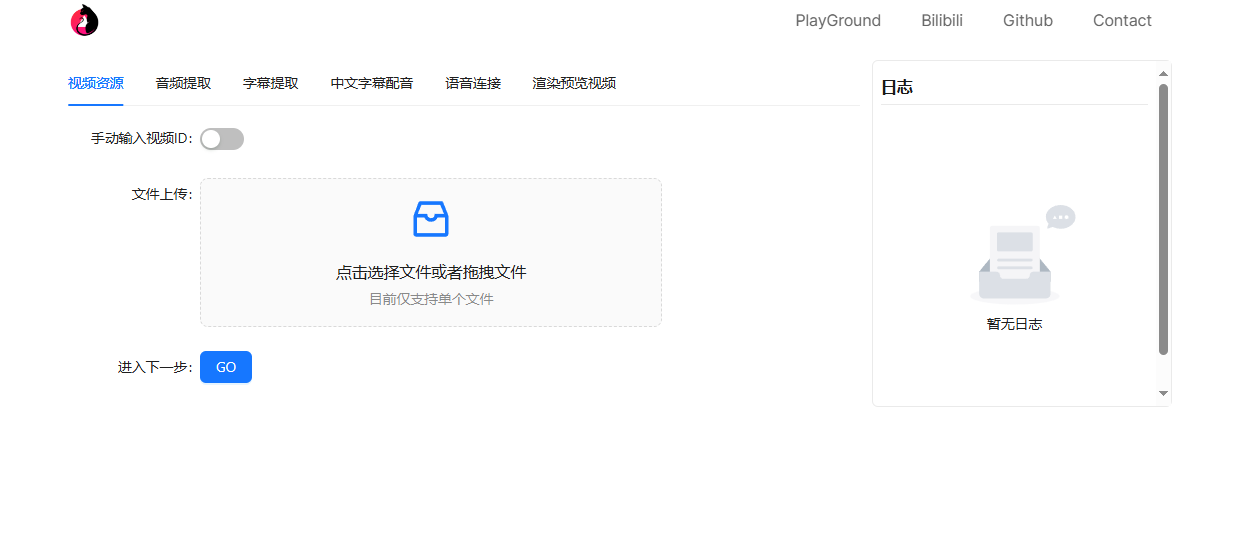Click the log panel scroll-down arrow
Viewport: 1257px width, 548px height.
click(x=1163, y=393)
